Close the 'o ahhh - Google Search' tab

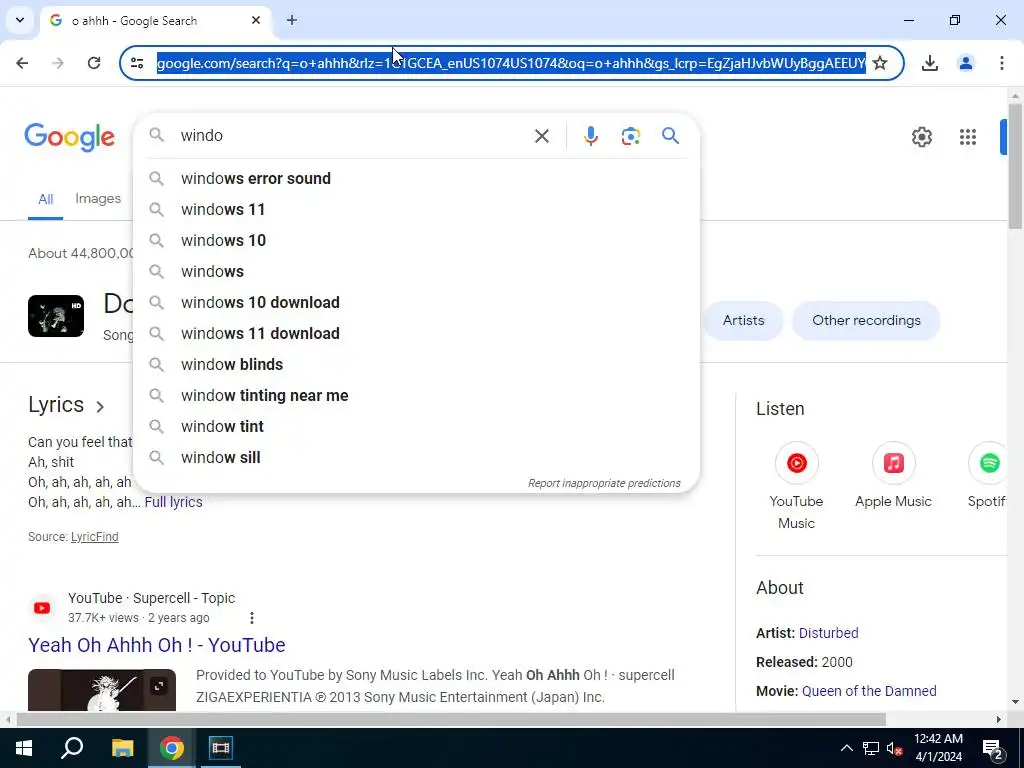pyautogui.click(x=256, y=20)
